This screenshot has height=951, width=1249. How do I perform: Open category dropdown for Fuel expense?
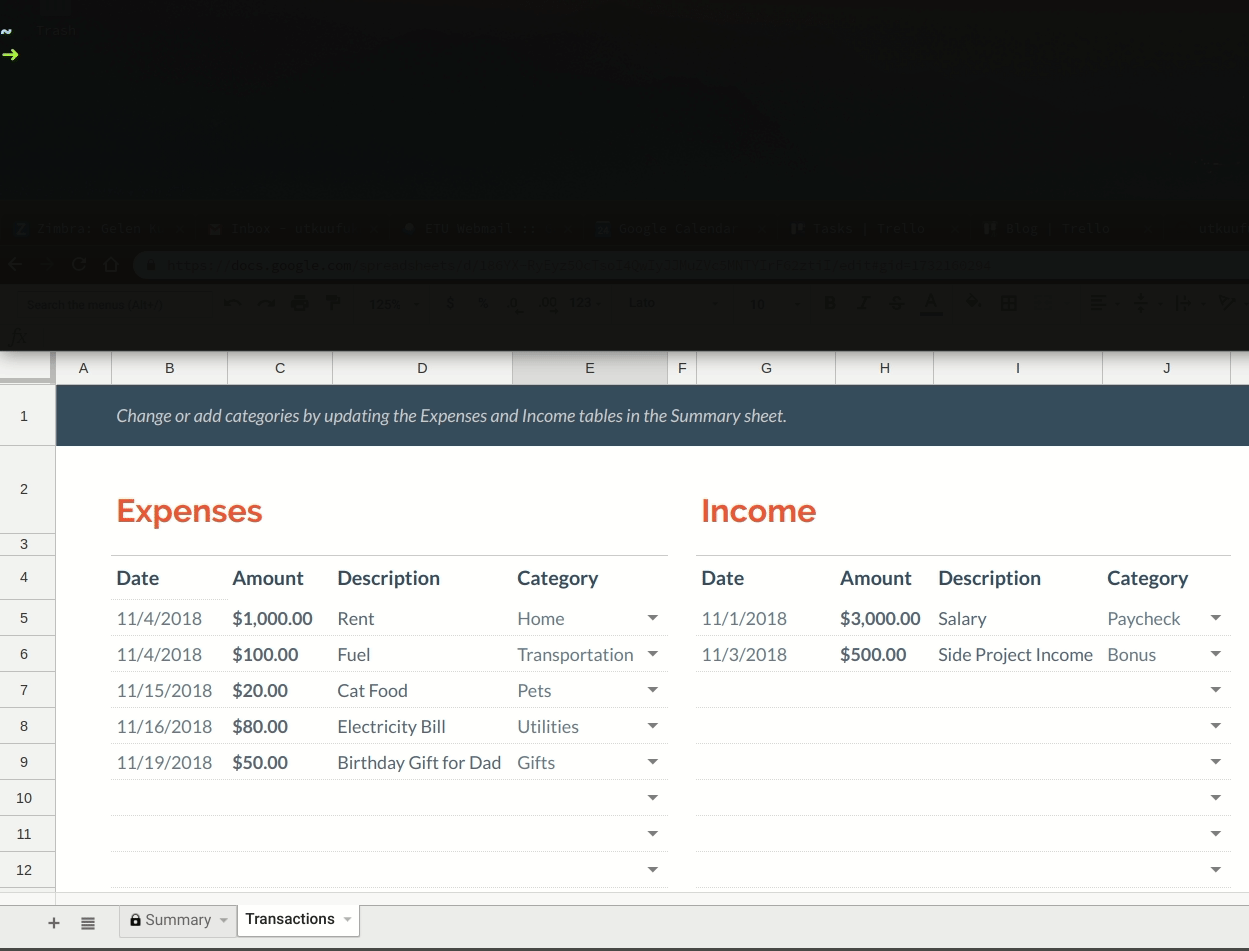(x=653, y=654)
